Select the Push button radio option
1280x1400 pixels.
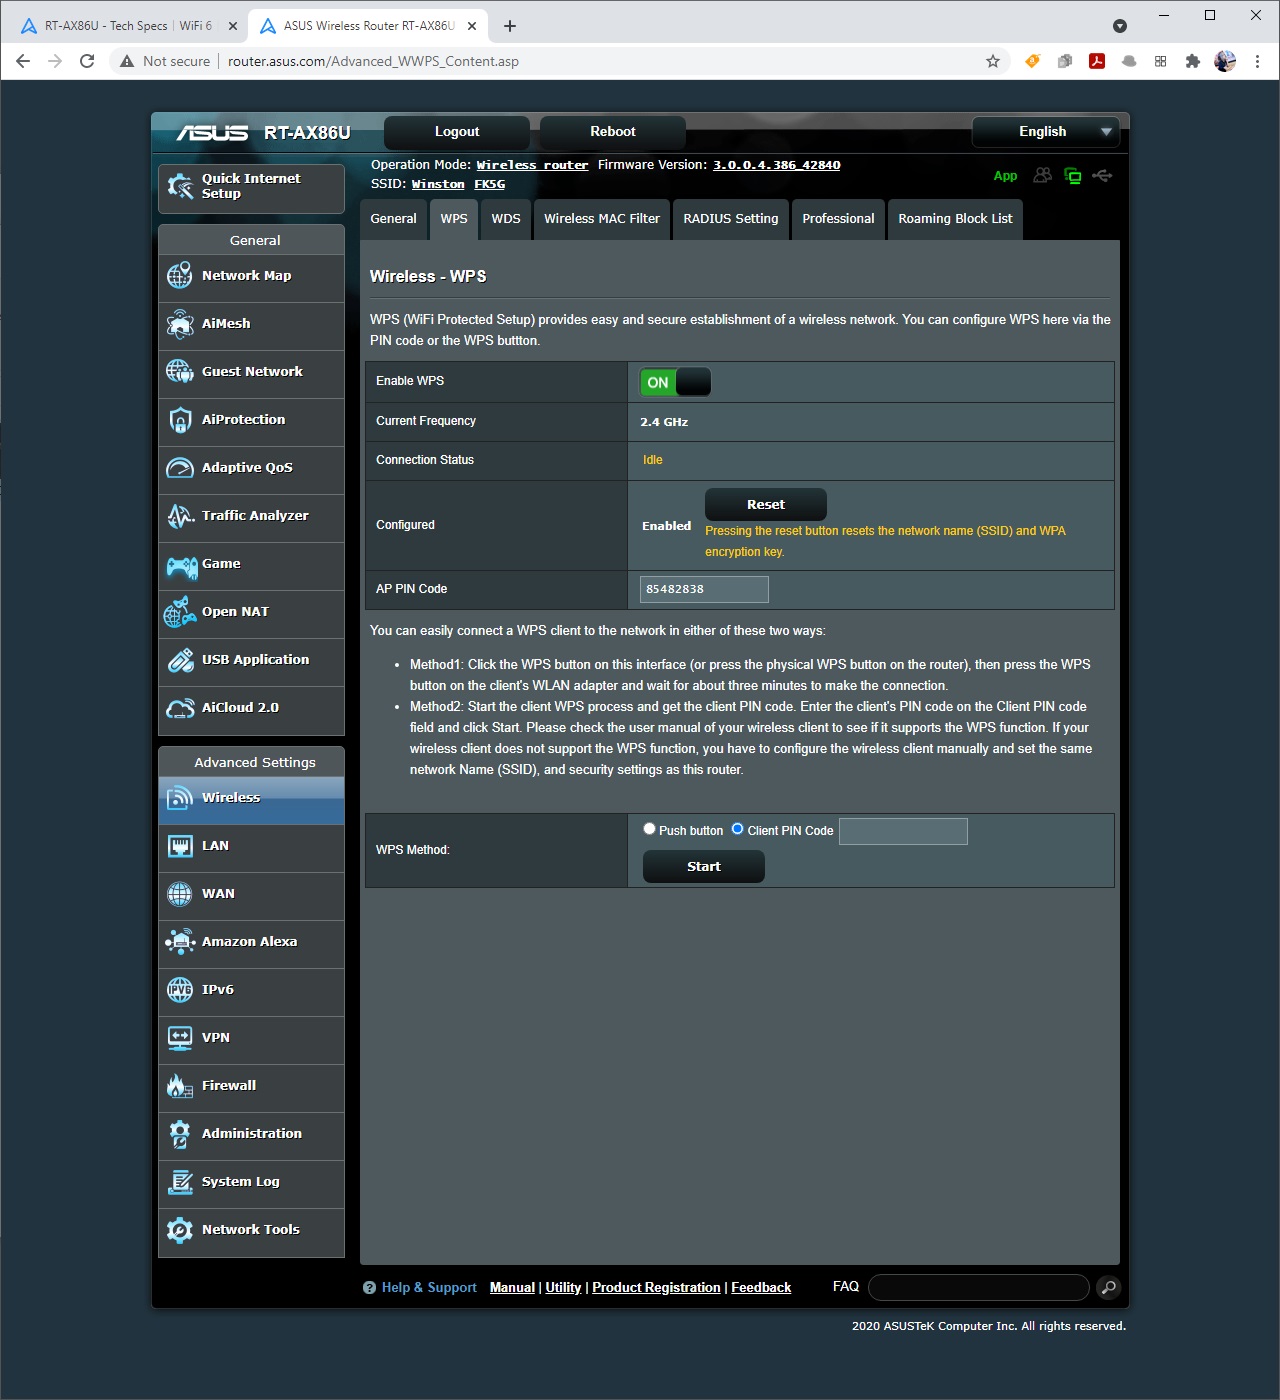pyautogui.click(x=650, y=829)
